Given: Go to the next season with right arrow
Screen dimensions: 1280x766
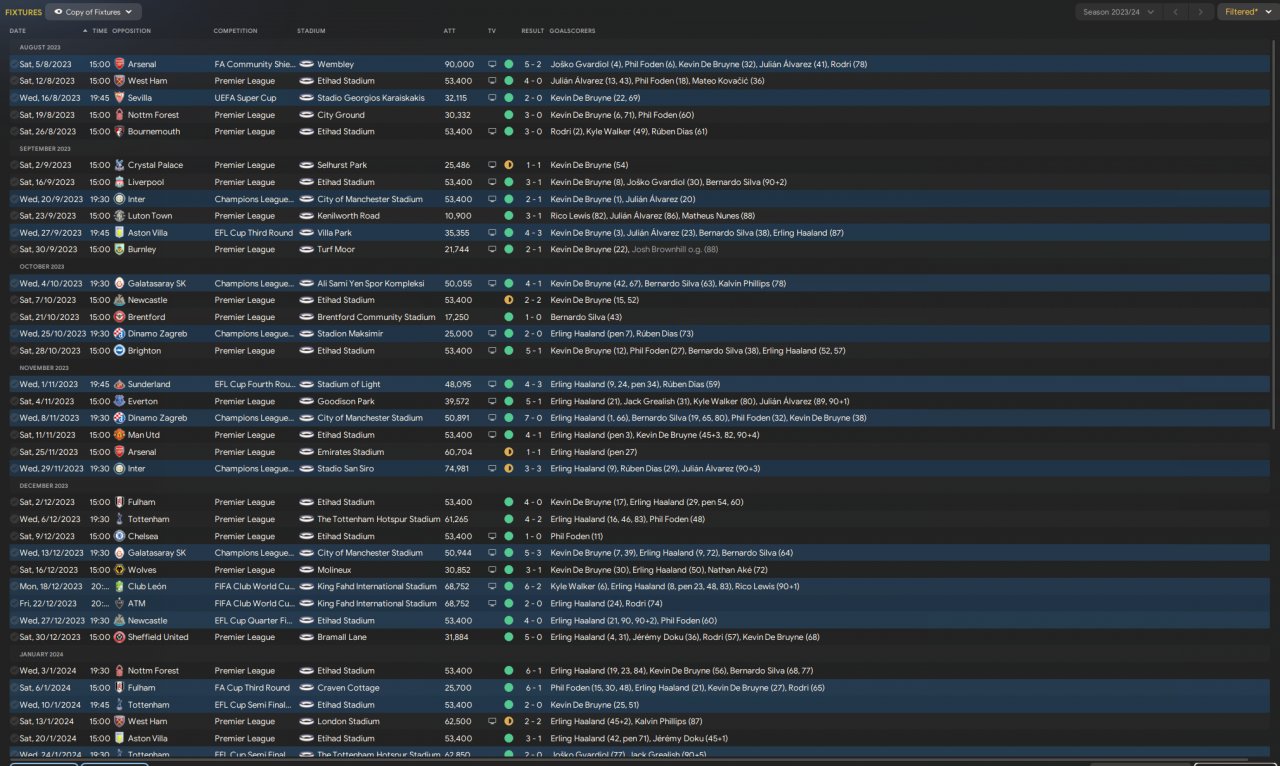Looking at the screenshot, I should pyautogui.click(x=1201, y=12).
